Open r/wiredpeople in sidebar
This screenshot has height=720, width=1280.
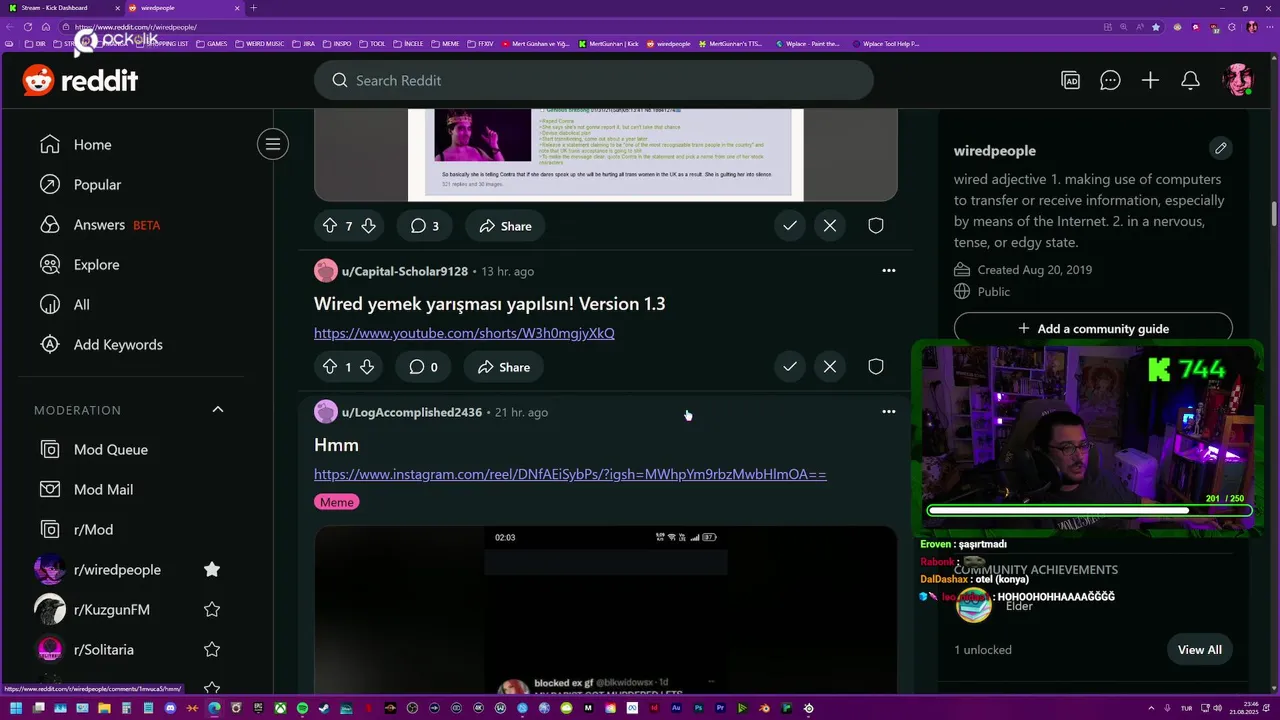(x=117, y=570)
